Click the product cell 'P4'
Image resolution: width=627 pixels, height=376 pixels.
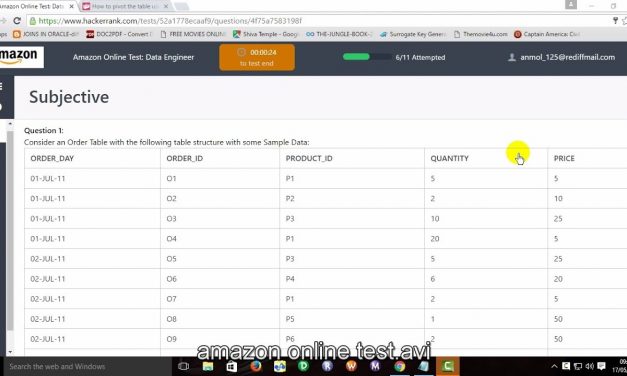pos(290,279)
